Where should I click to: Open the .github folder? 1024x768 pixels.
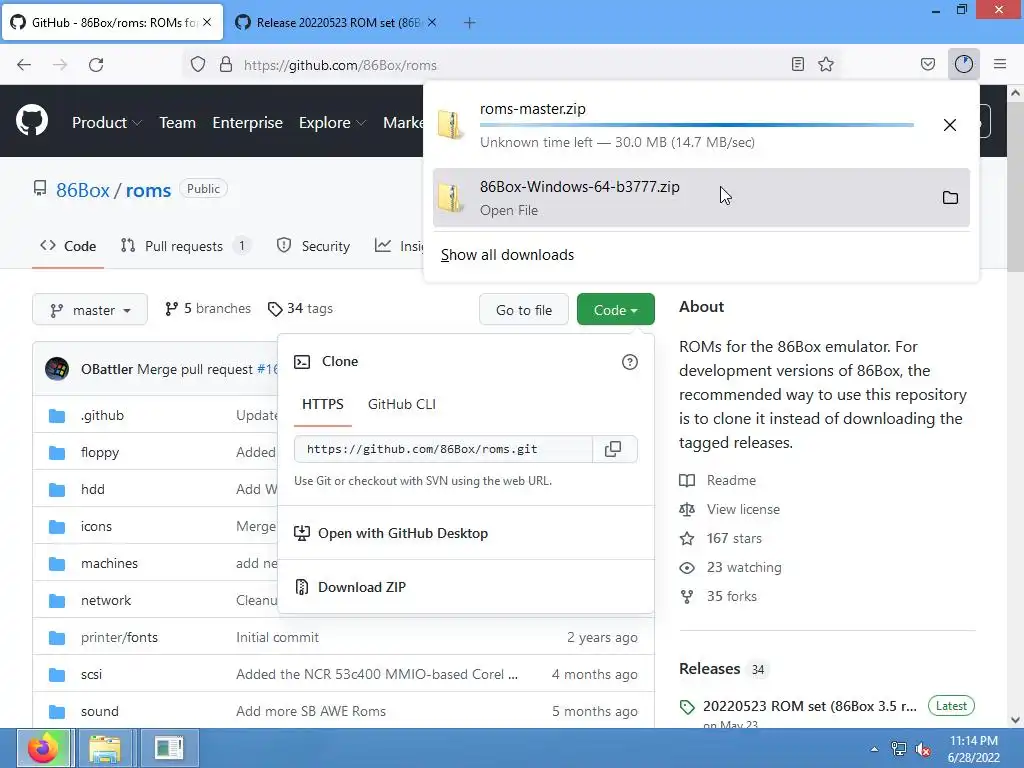pyautogui.click(x=103, y=415)
